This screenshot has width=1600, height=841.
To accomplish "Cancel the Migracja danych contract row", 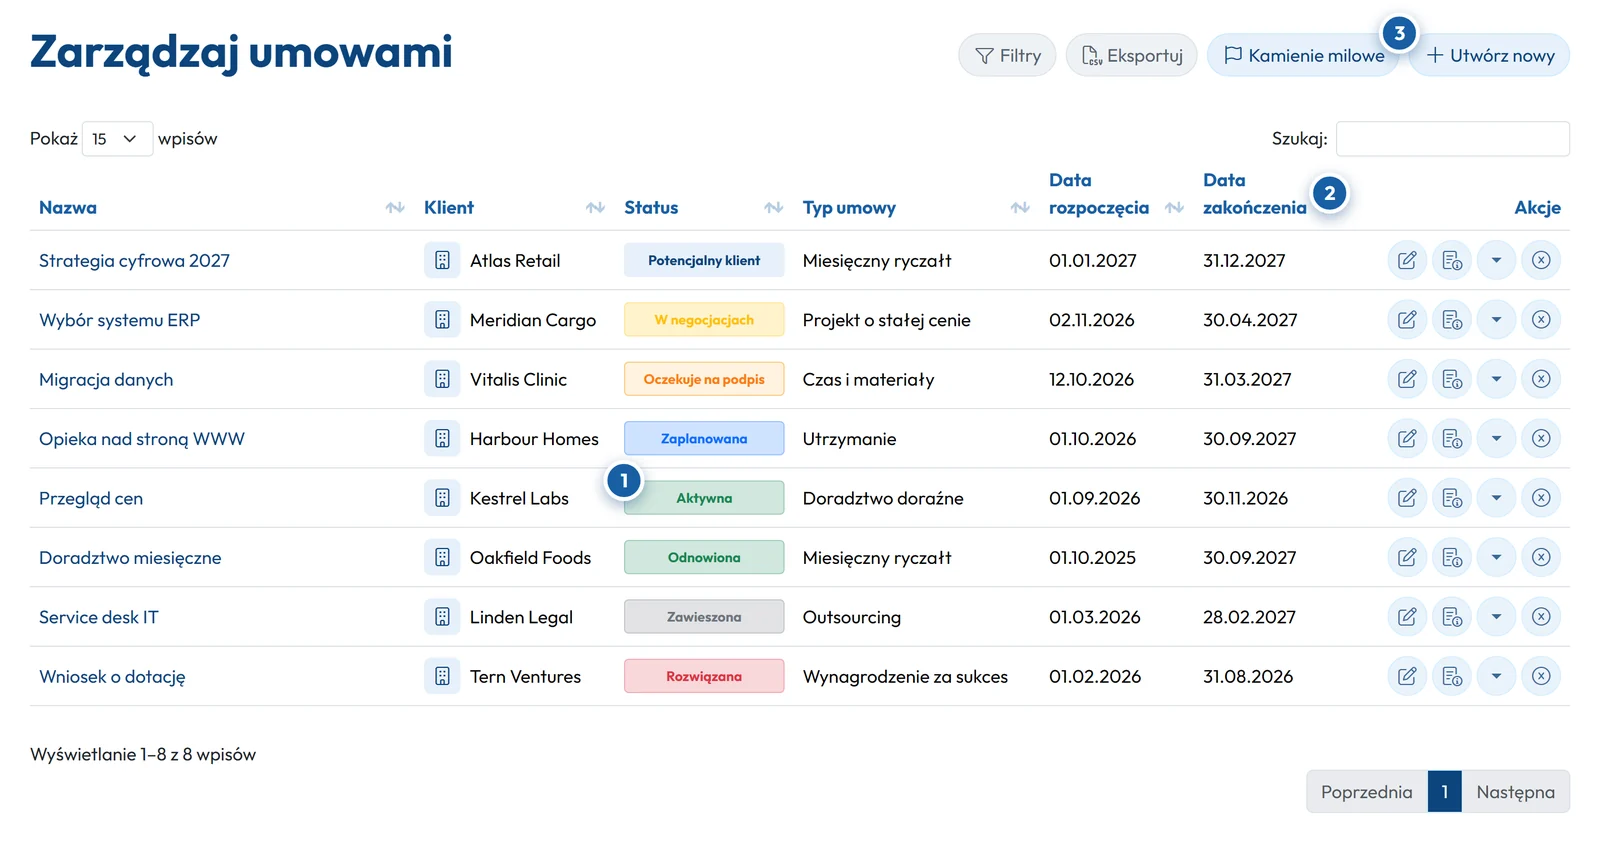I will (x=1541, y=379).
